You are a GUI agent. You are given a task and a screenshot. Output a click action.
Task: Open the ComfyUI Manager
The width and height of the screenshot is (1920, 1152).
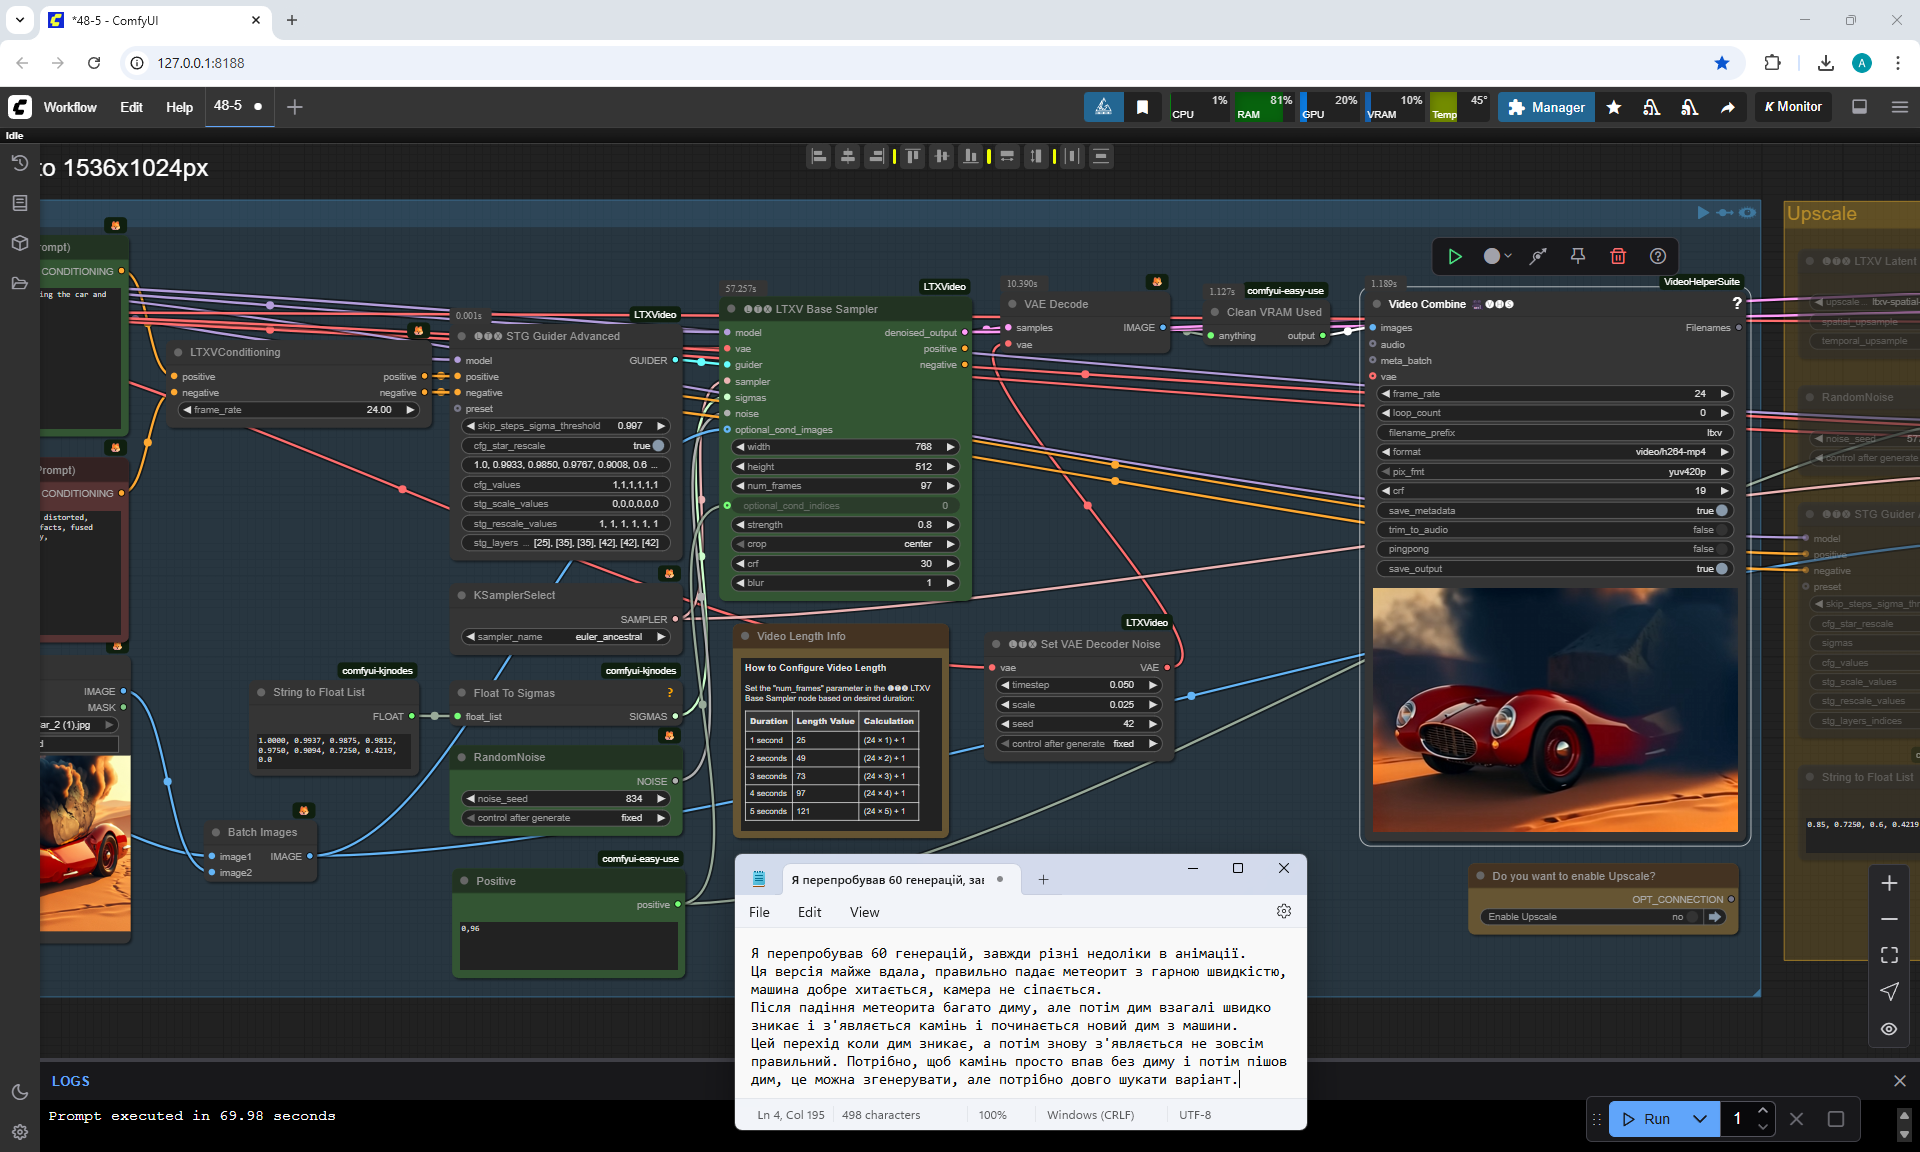(1546, 107)
